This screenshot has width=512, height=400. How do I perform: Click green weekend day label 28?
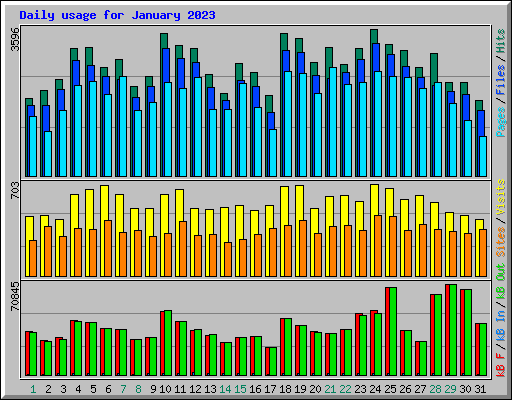tap(435, 389)
